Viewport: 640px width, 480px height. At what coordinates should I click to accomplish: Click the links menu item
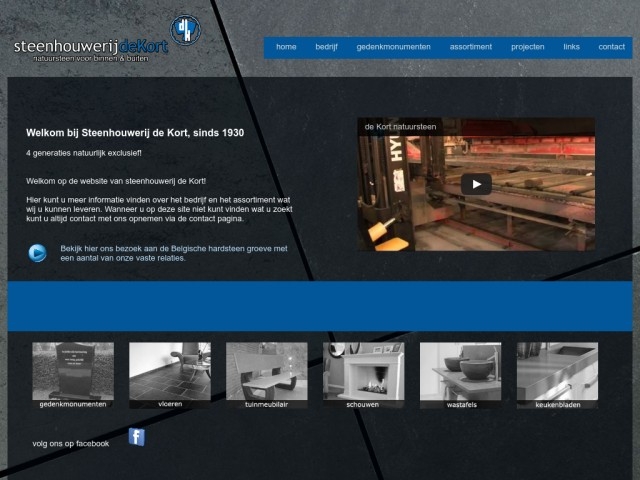(571, 47)
